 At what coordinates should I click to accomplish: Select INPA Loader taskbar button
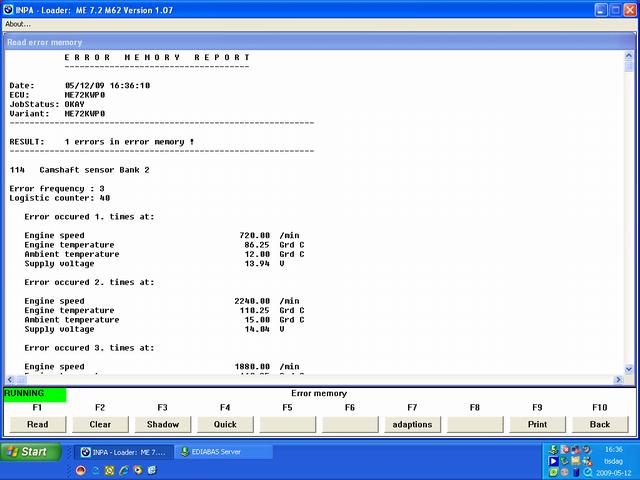[x=122, y=452]
